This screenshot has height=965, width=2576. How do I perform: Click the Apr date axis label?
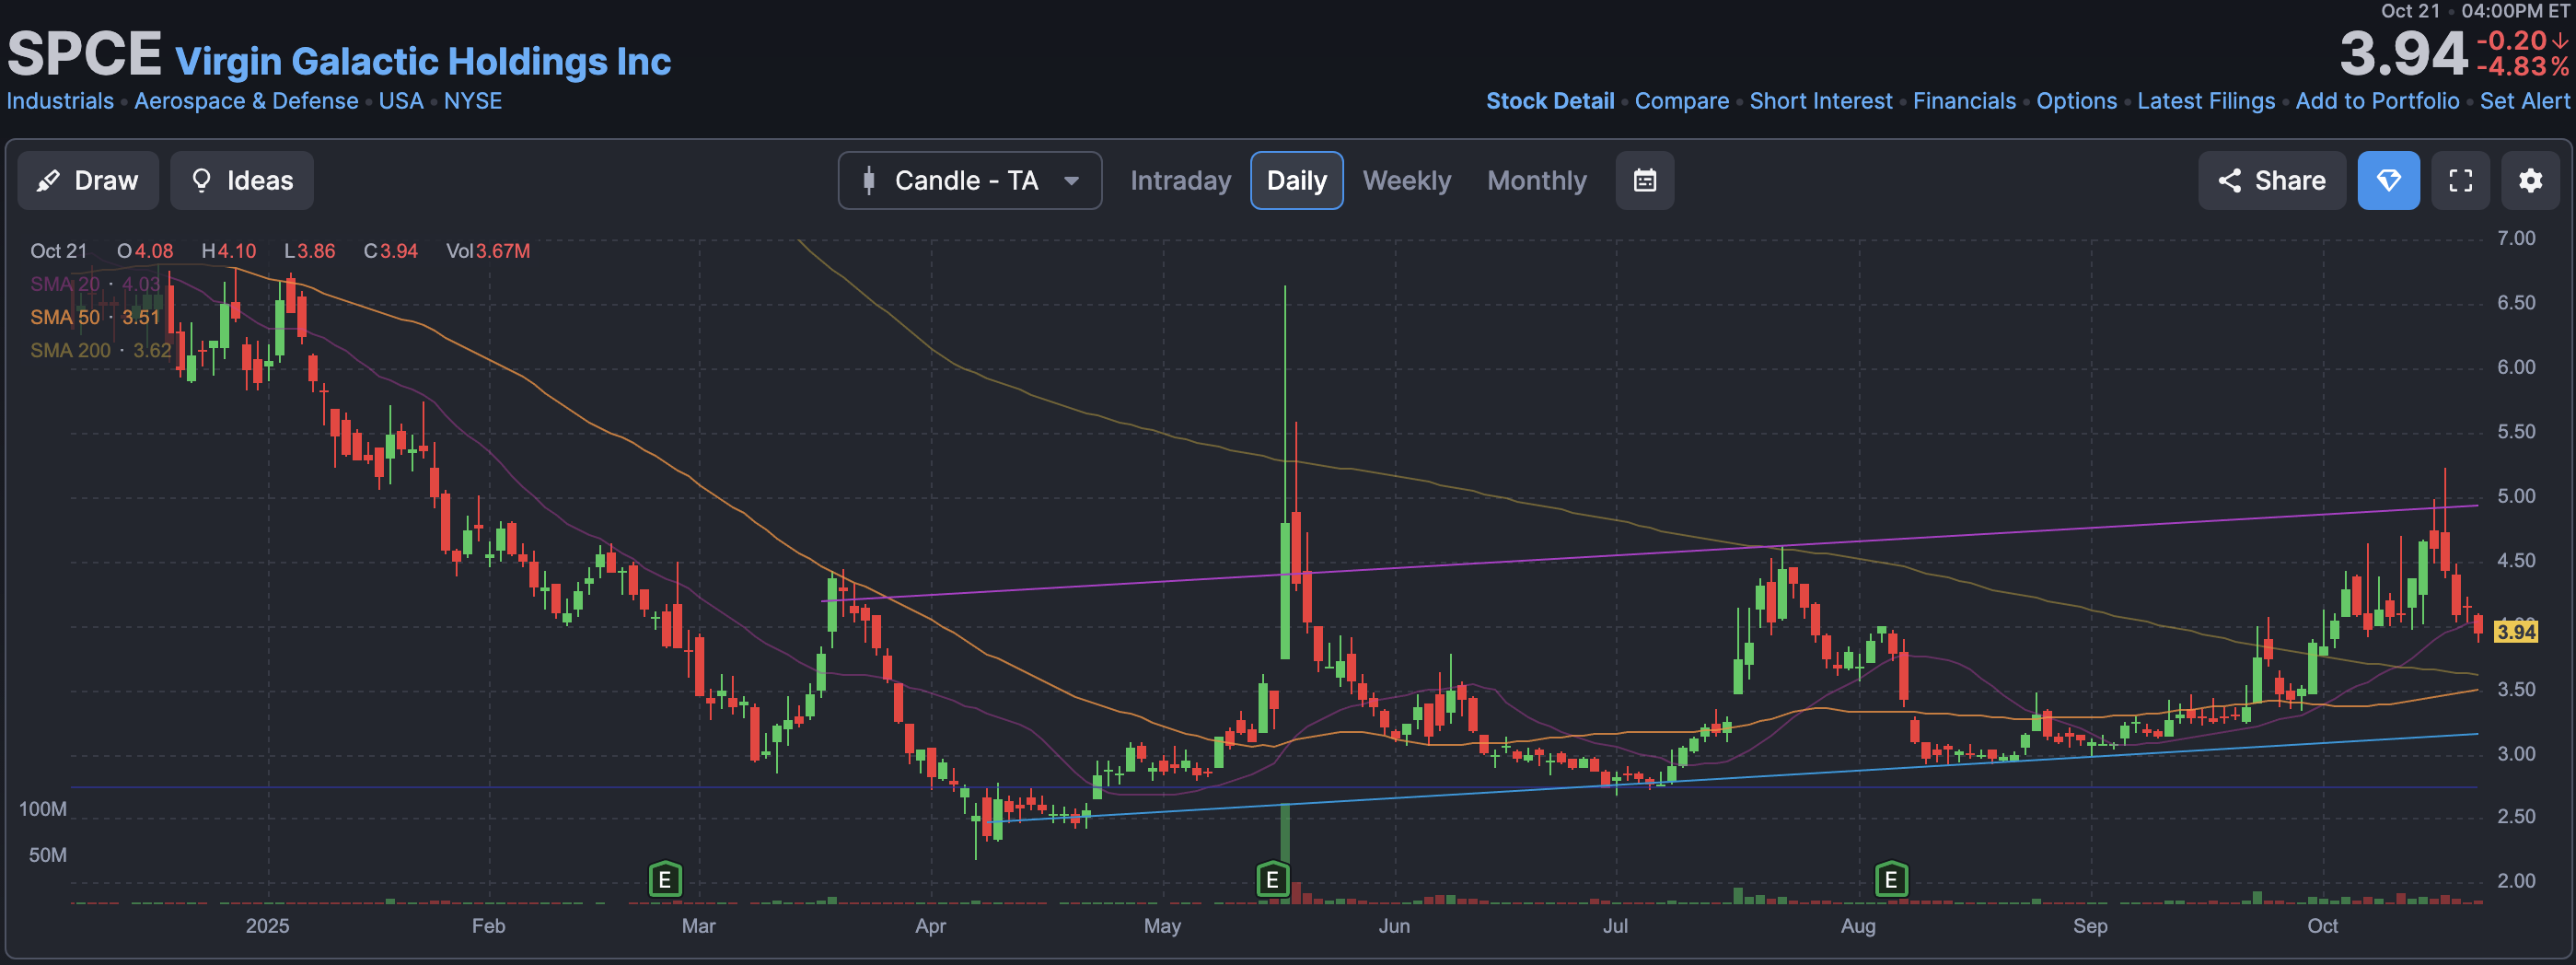coord(930,926)
